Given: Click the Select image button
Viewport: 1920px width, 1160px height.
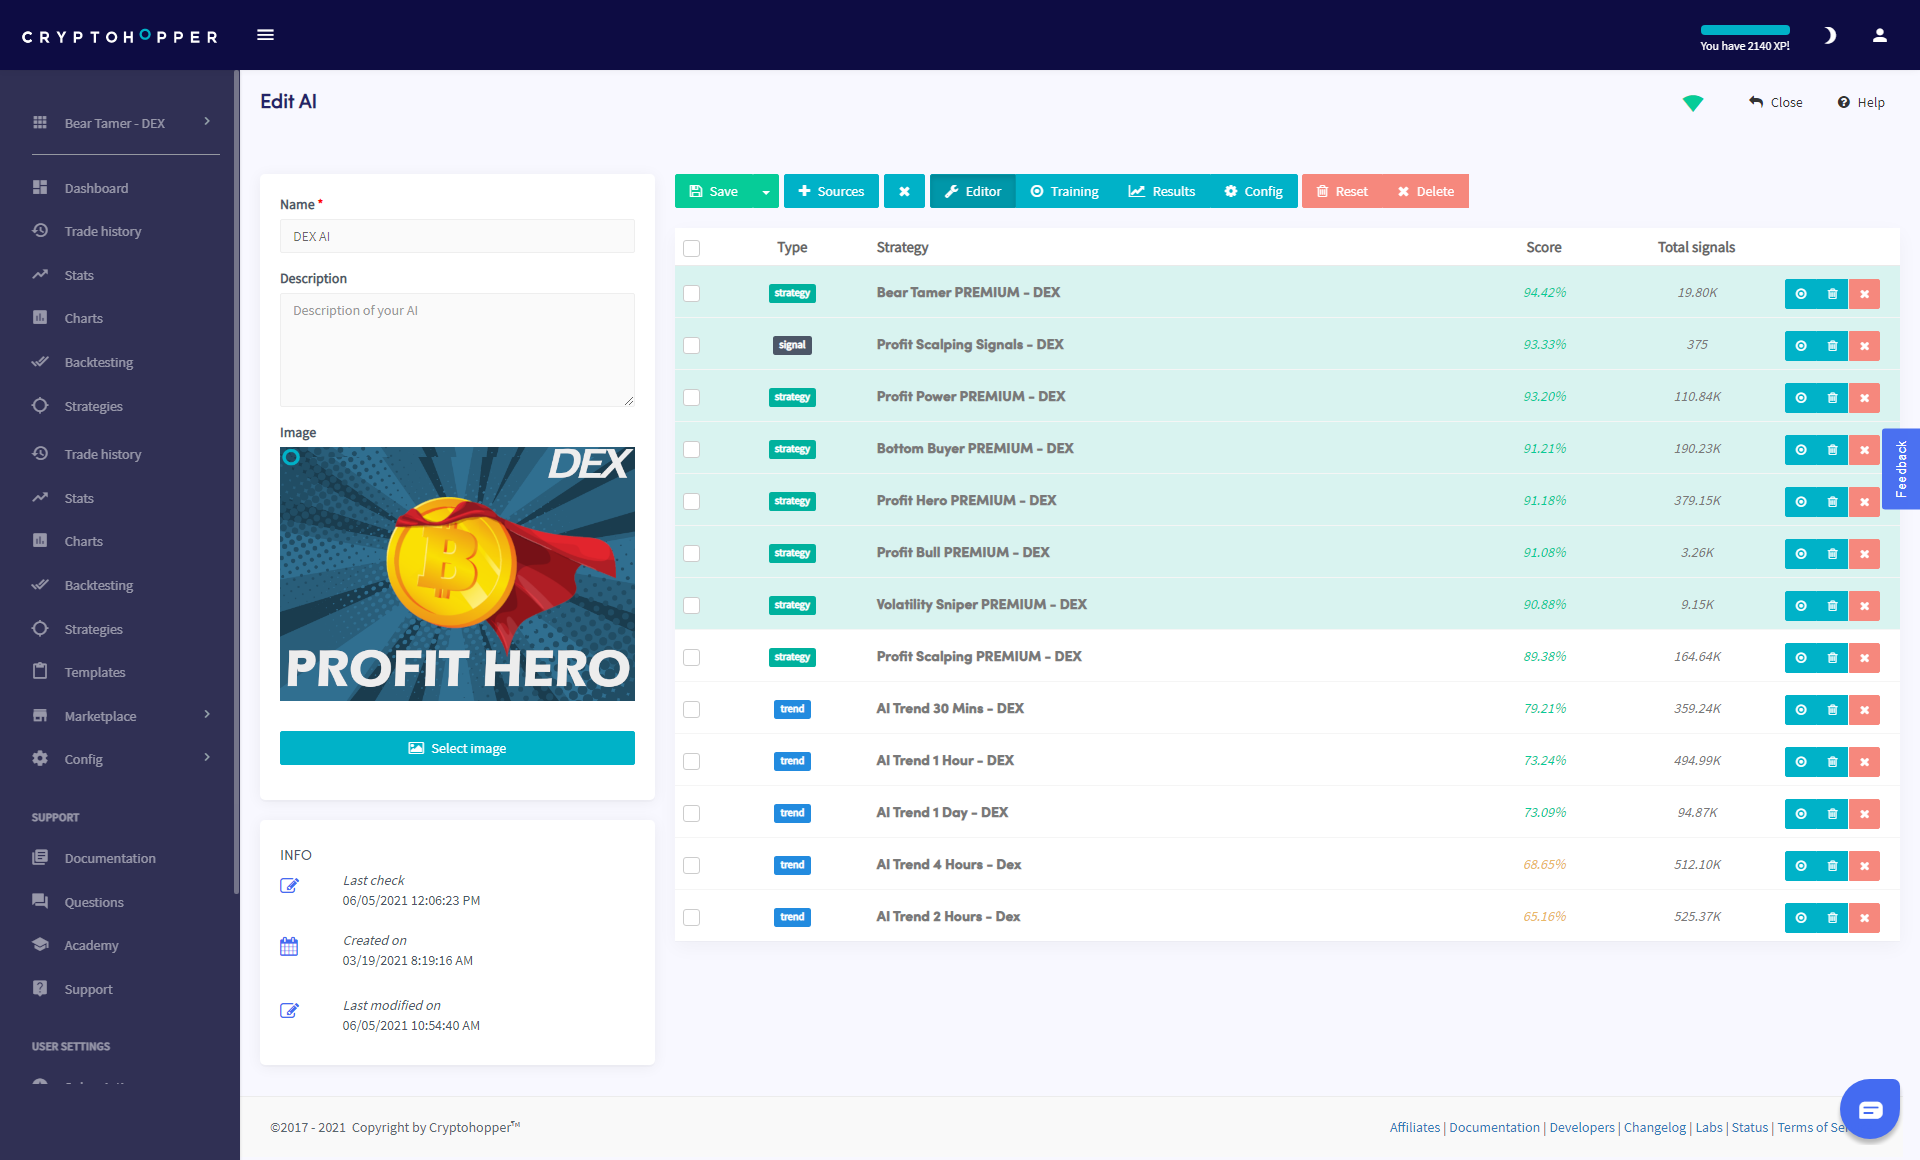Looking at the screenshot, I should coord(457,748).
